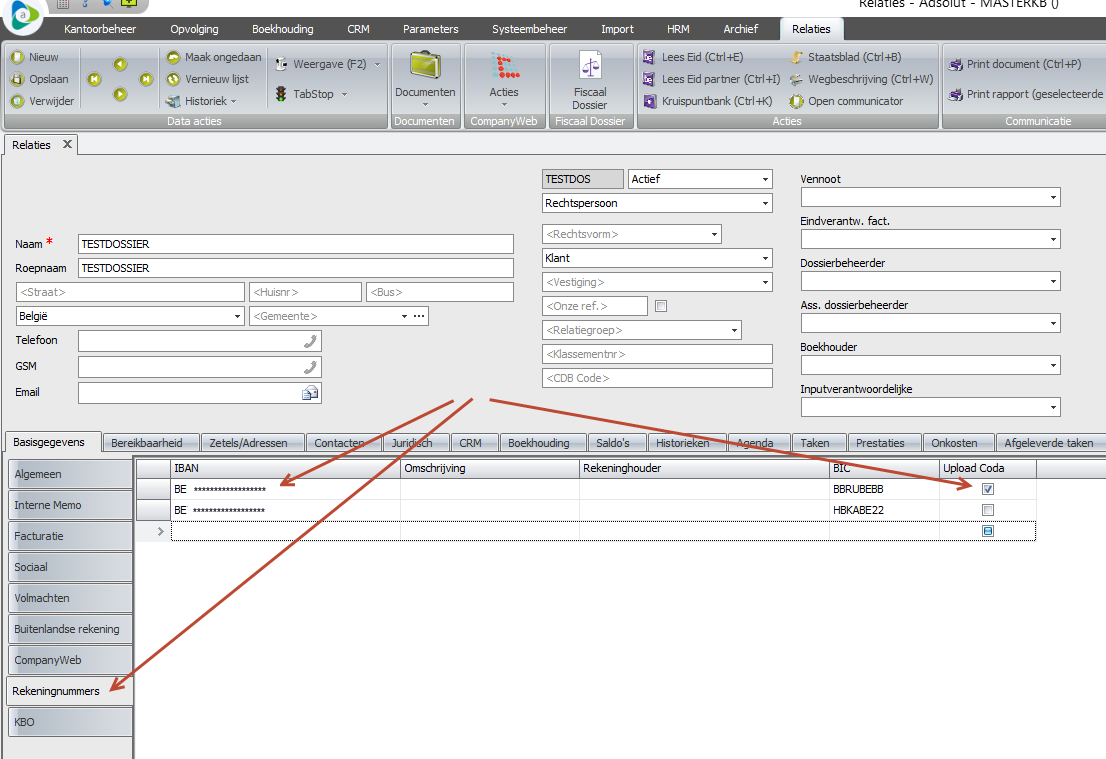Enable Upload Coda for HBKABE22 row
Screen dimensions: 1106x759
coord(988,510)
